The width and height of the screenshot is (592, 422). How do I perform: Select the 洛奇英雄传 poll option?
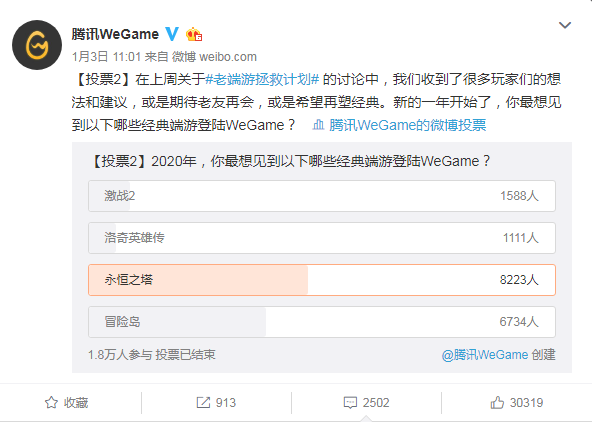[322, 238]
